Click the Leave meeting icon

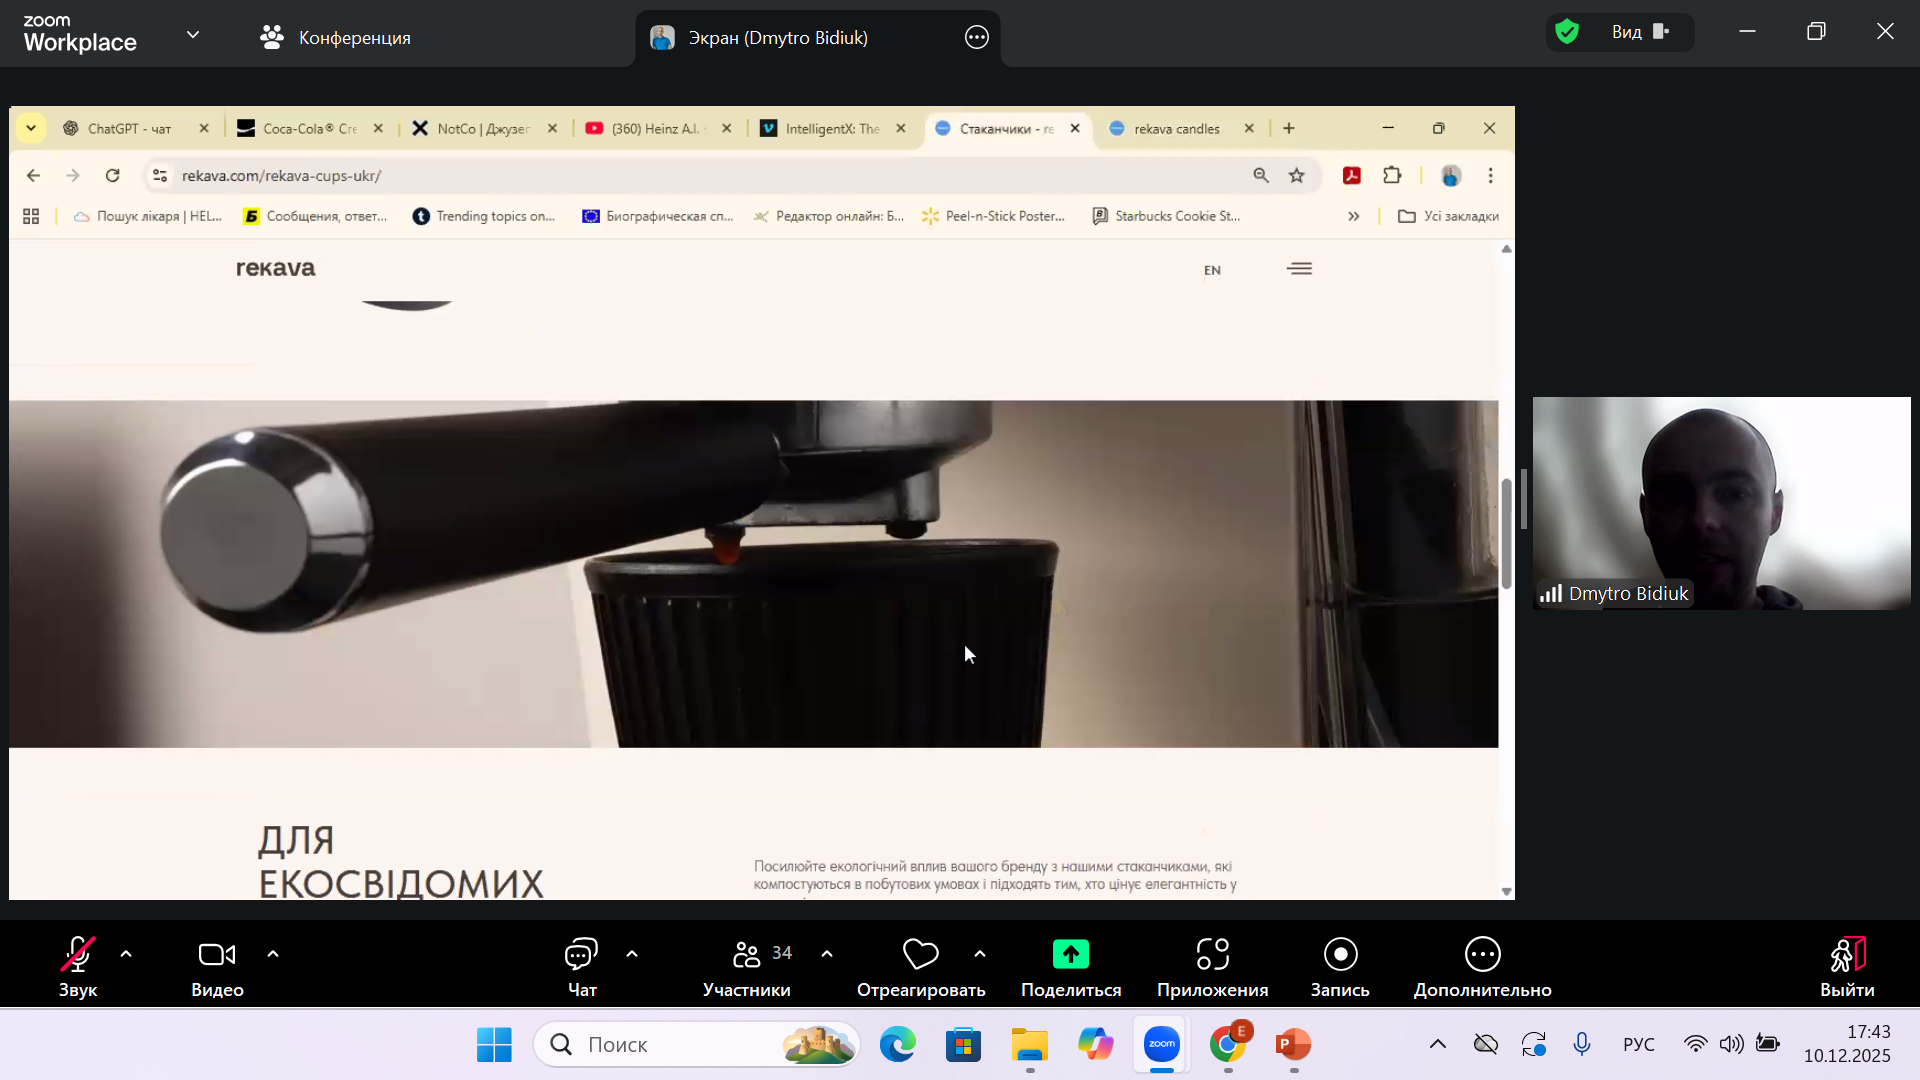[x=1846, y=955]
